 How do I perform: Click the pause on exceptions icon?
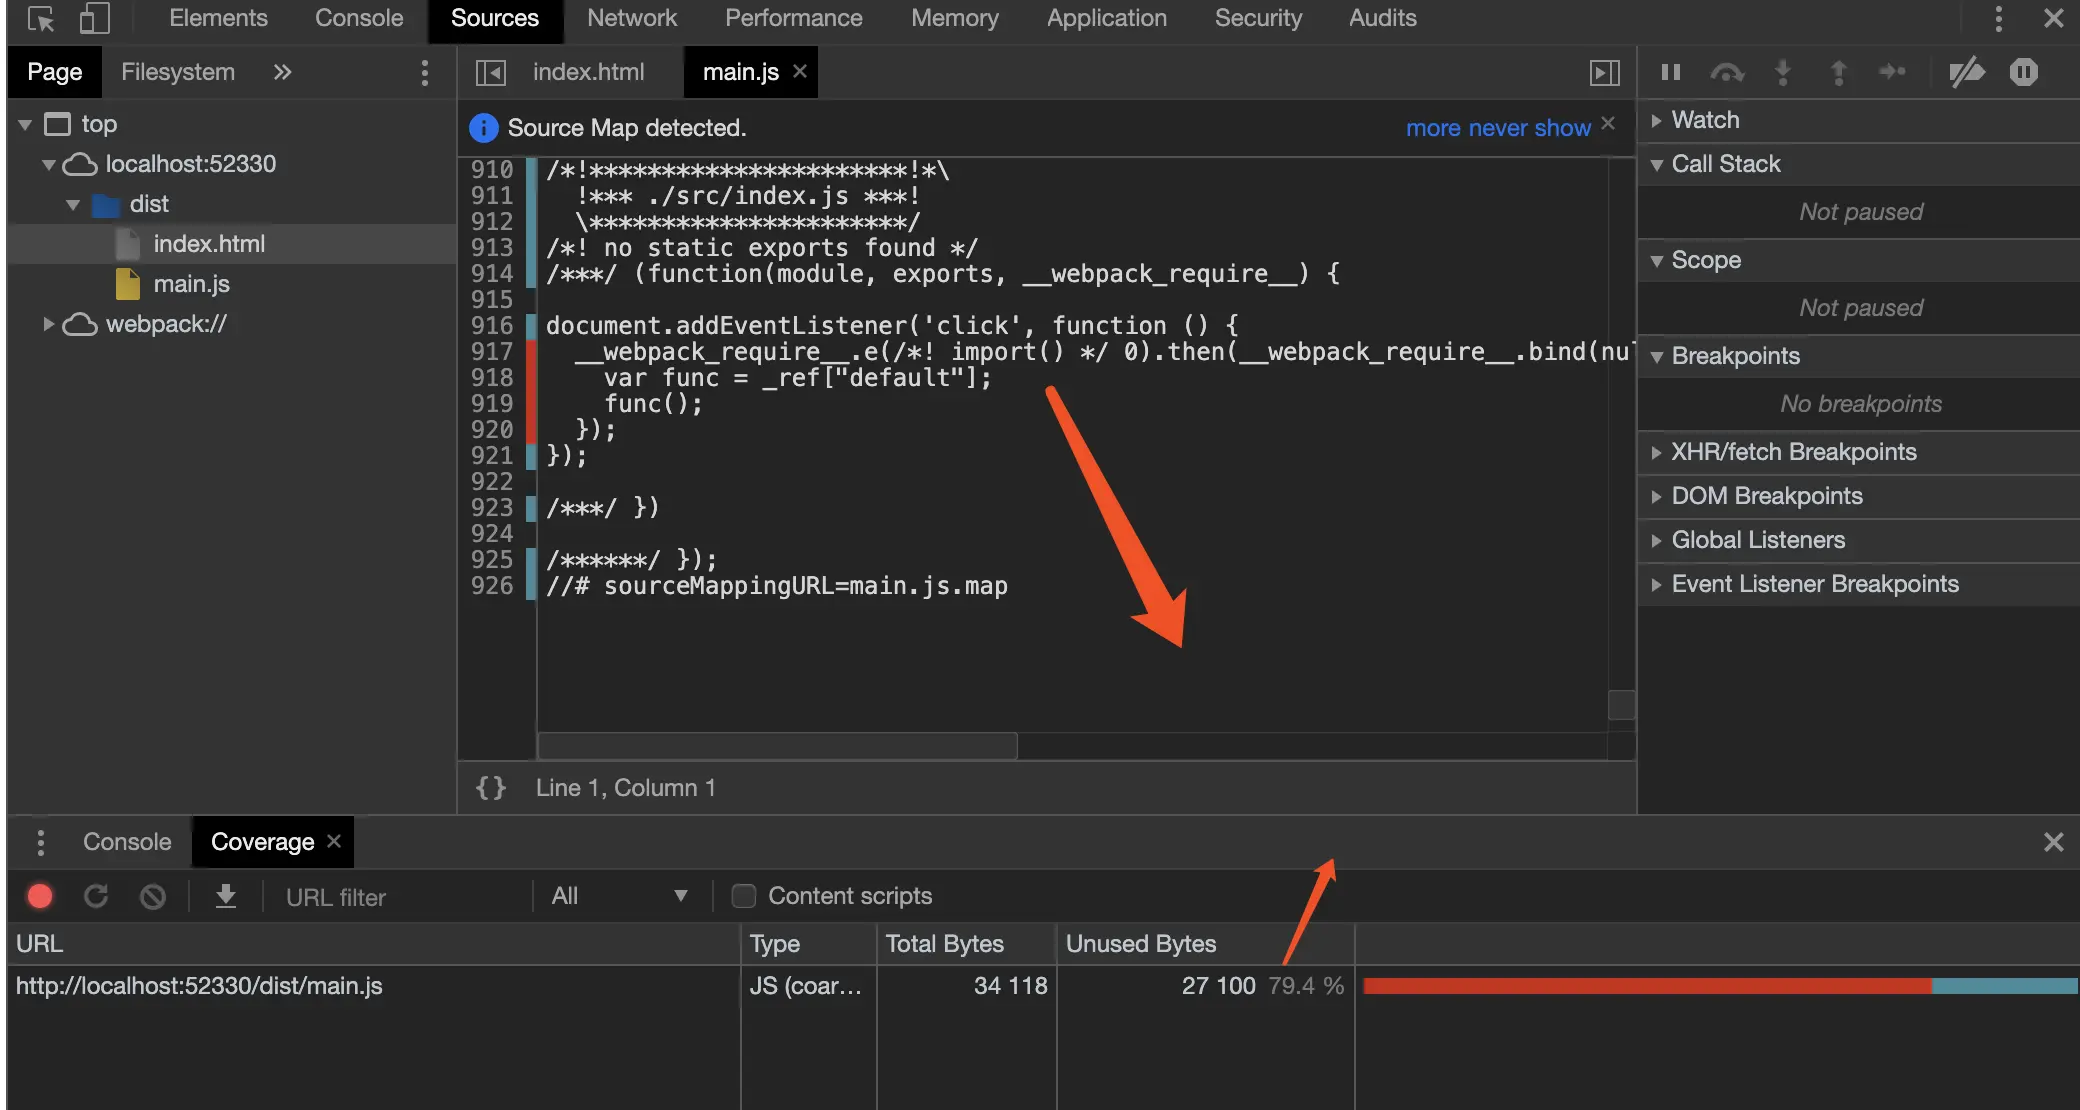tap(2023, 72)
